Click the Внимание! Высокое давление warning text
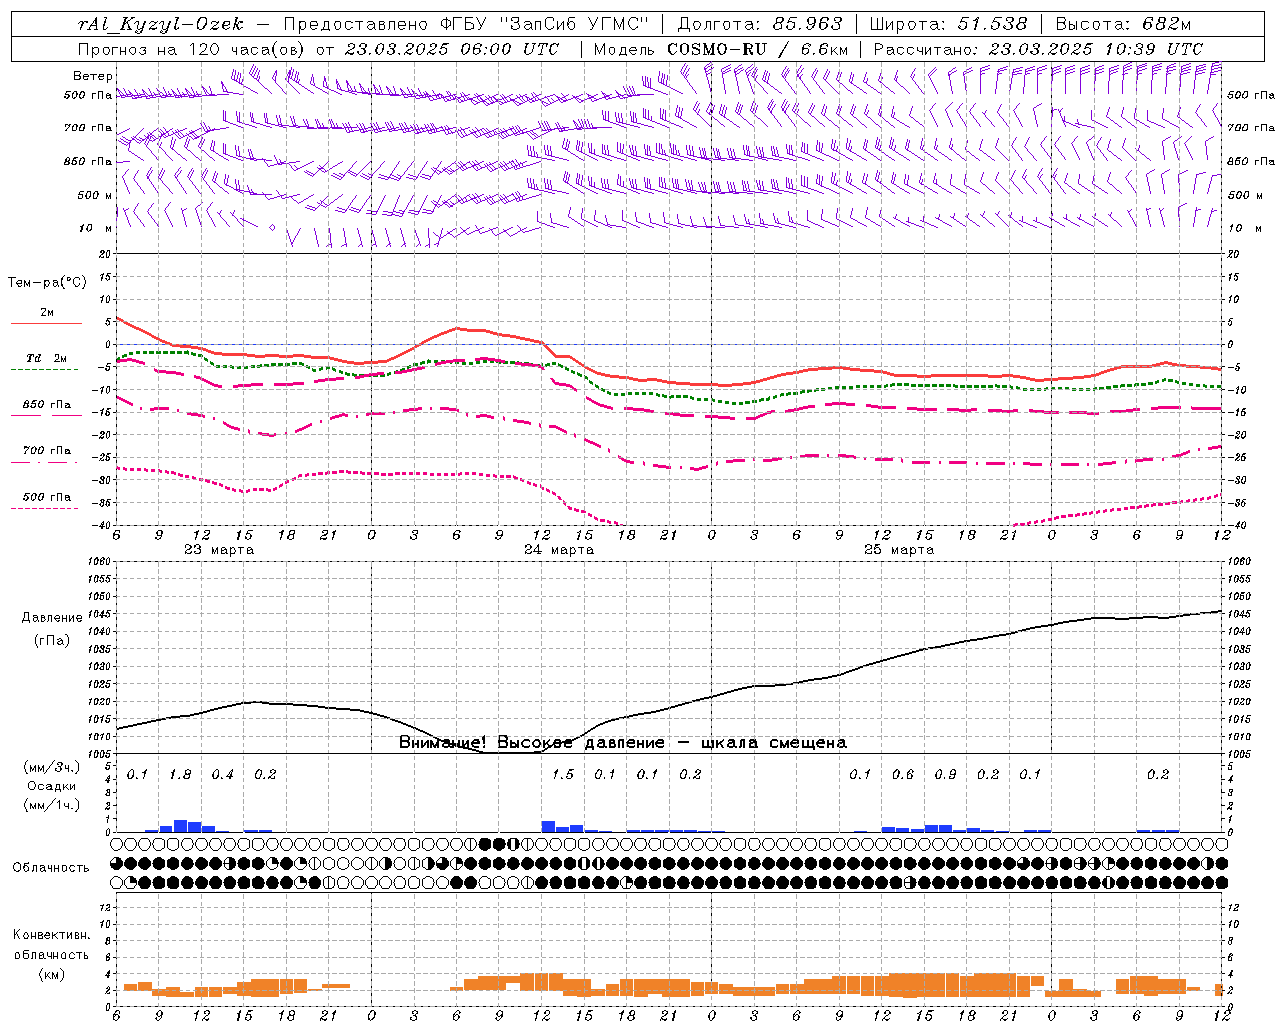1280x1024 pixels. (623, 743)
